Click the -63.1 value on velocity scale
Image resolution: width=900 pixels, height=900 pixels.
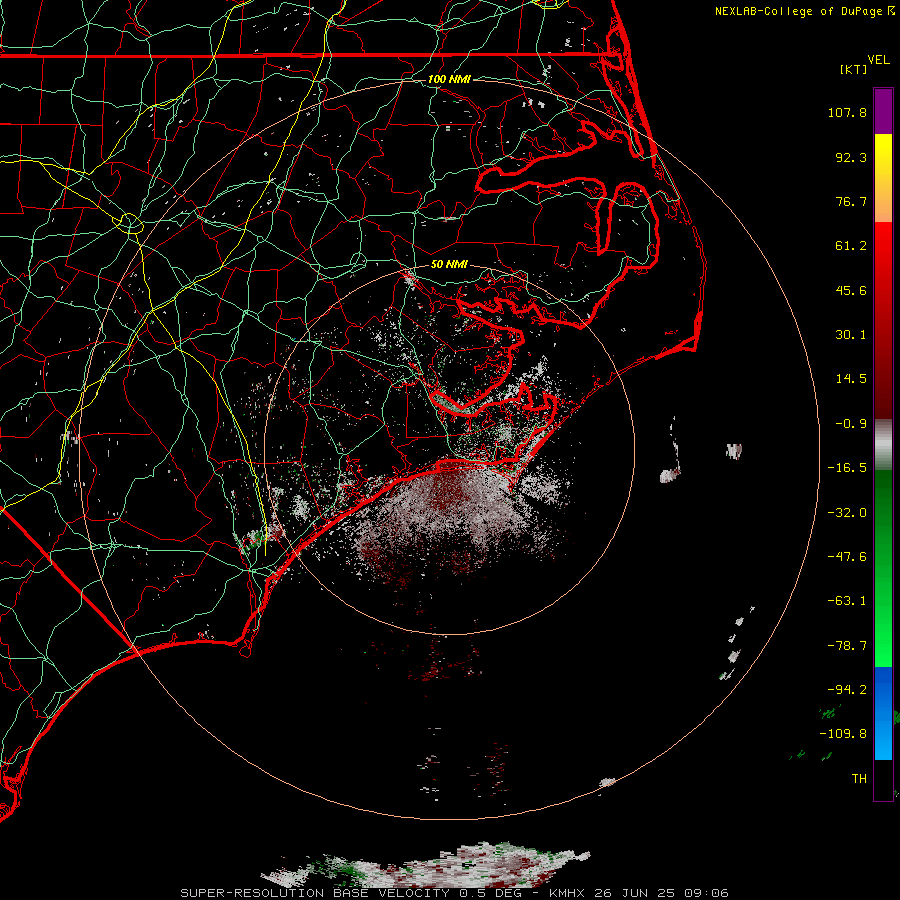click(847, 601)
